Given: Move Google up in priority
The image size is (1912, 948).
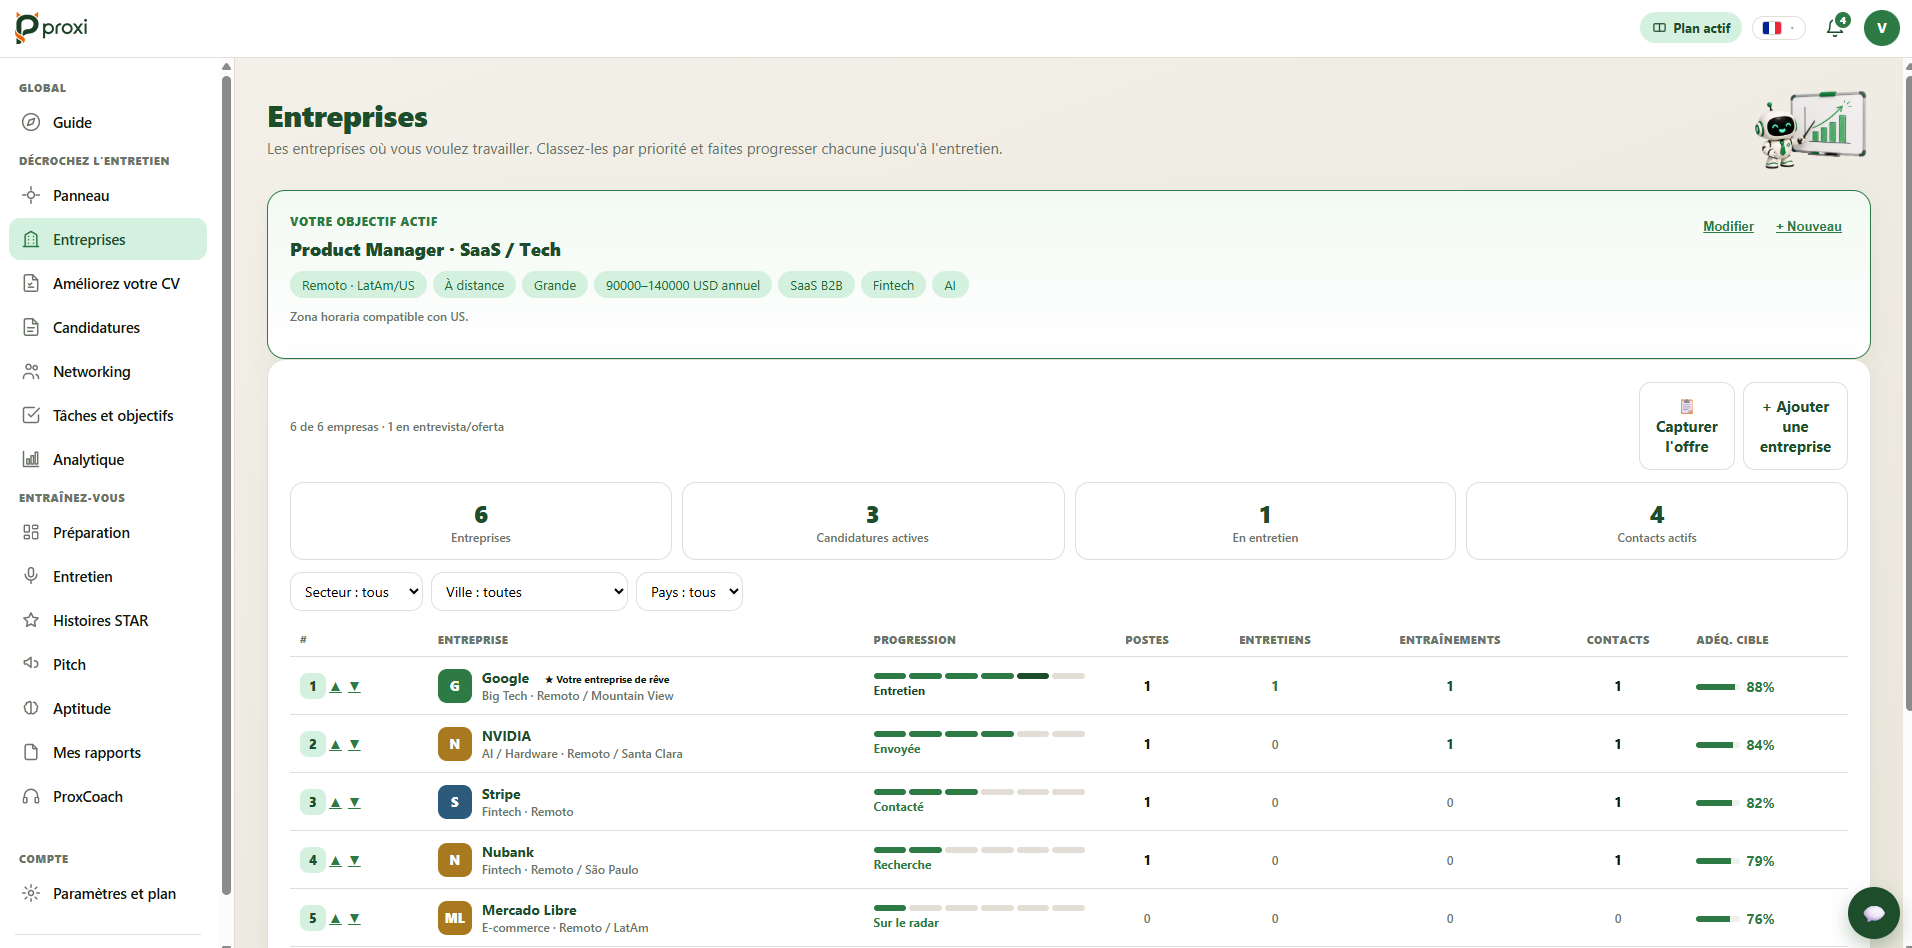Looking at the screenshot, I should pyautogui.click(x=336, y=687).
